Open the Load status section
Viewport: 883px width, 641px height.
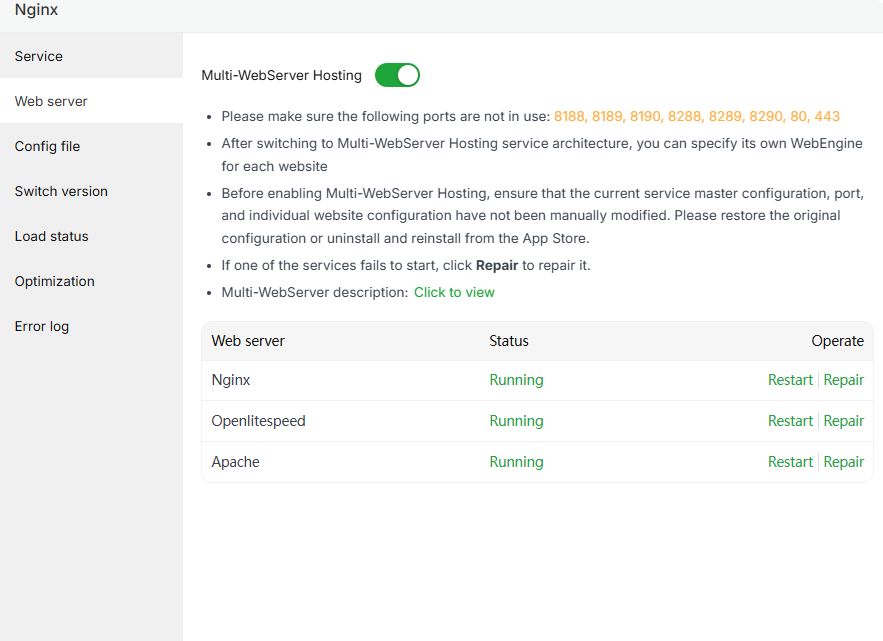pos(51,236)
